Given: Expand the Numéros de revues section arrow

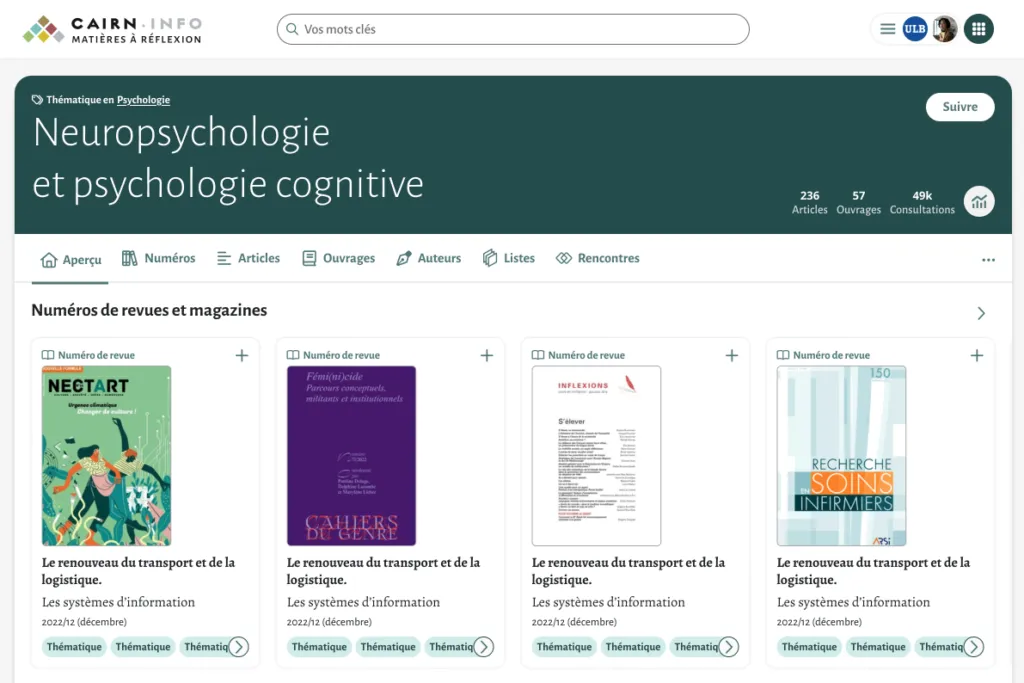Looking at the screenshot, I should [981, 313].
